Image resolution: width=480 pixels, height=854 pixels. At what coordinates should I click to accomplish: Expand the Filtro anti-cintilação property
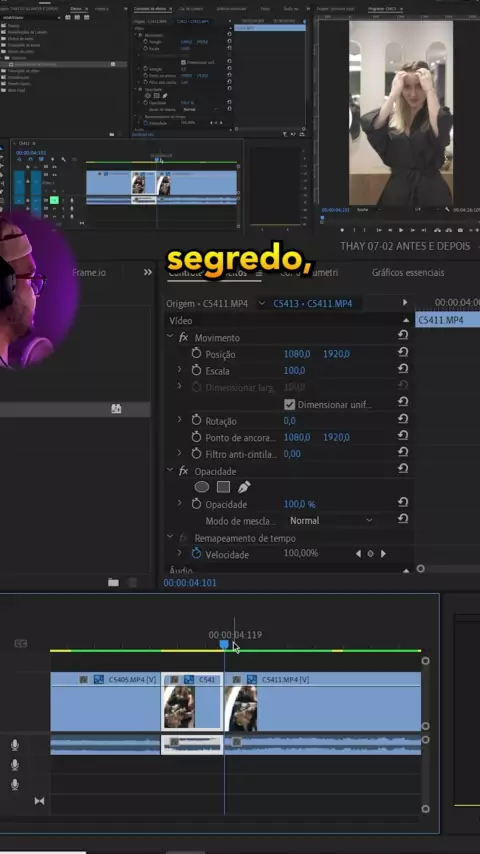coord(179,453)
